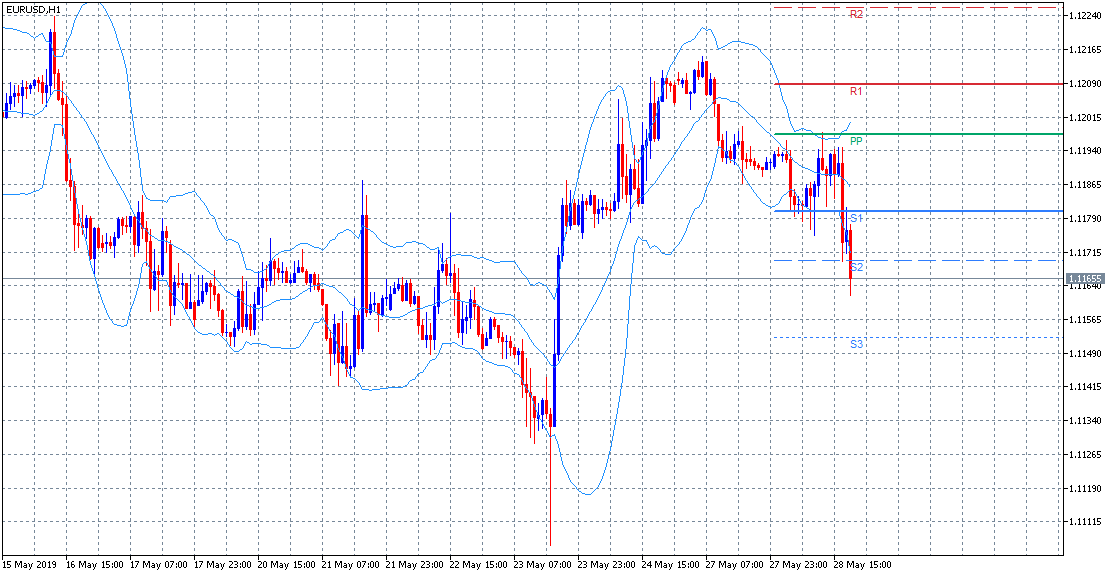The image size is (1116, 576).
Task: Click the 15 May 2019 date label
Action: [x=27, y=564]
